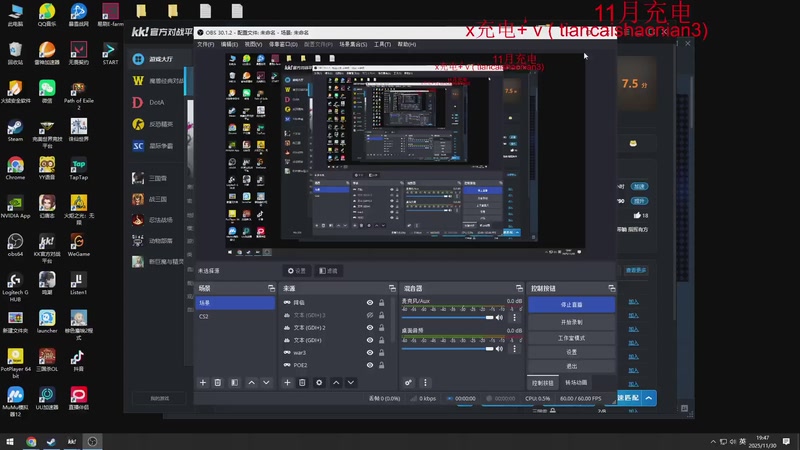The height and width of the screenshot is (450, 800).
Task: Open 桌面音频 three-dot options menu
Action: (514, 349)
